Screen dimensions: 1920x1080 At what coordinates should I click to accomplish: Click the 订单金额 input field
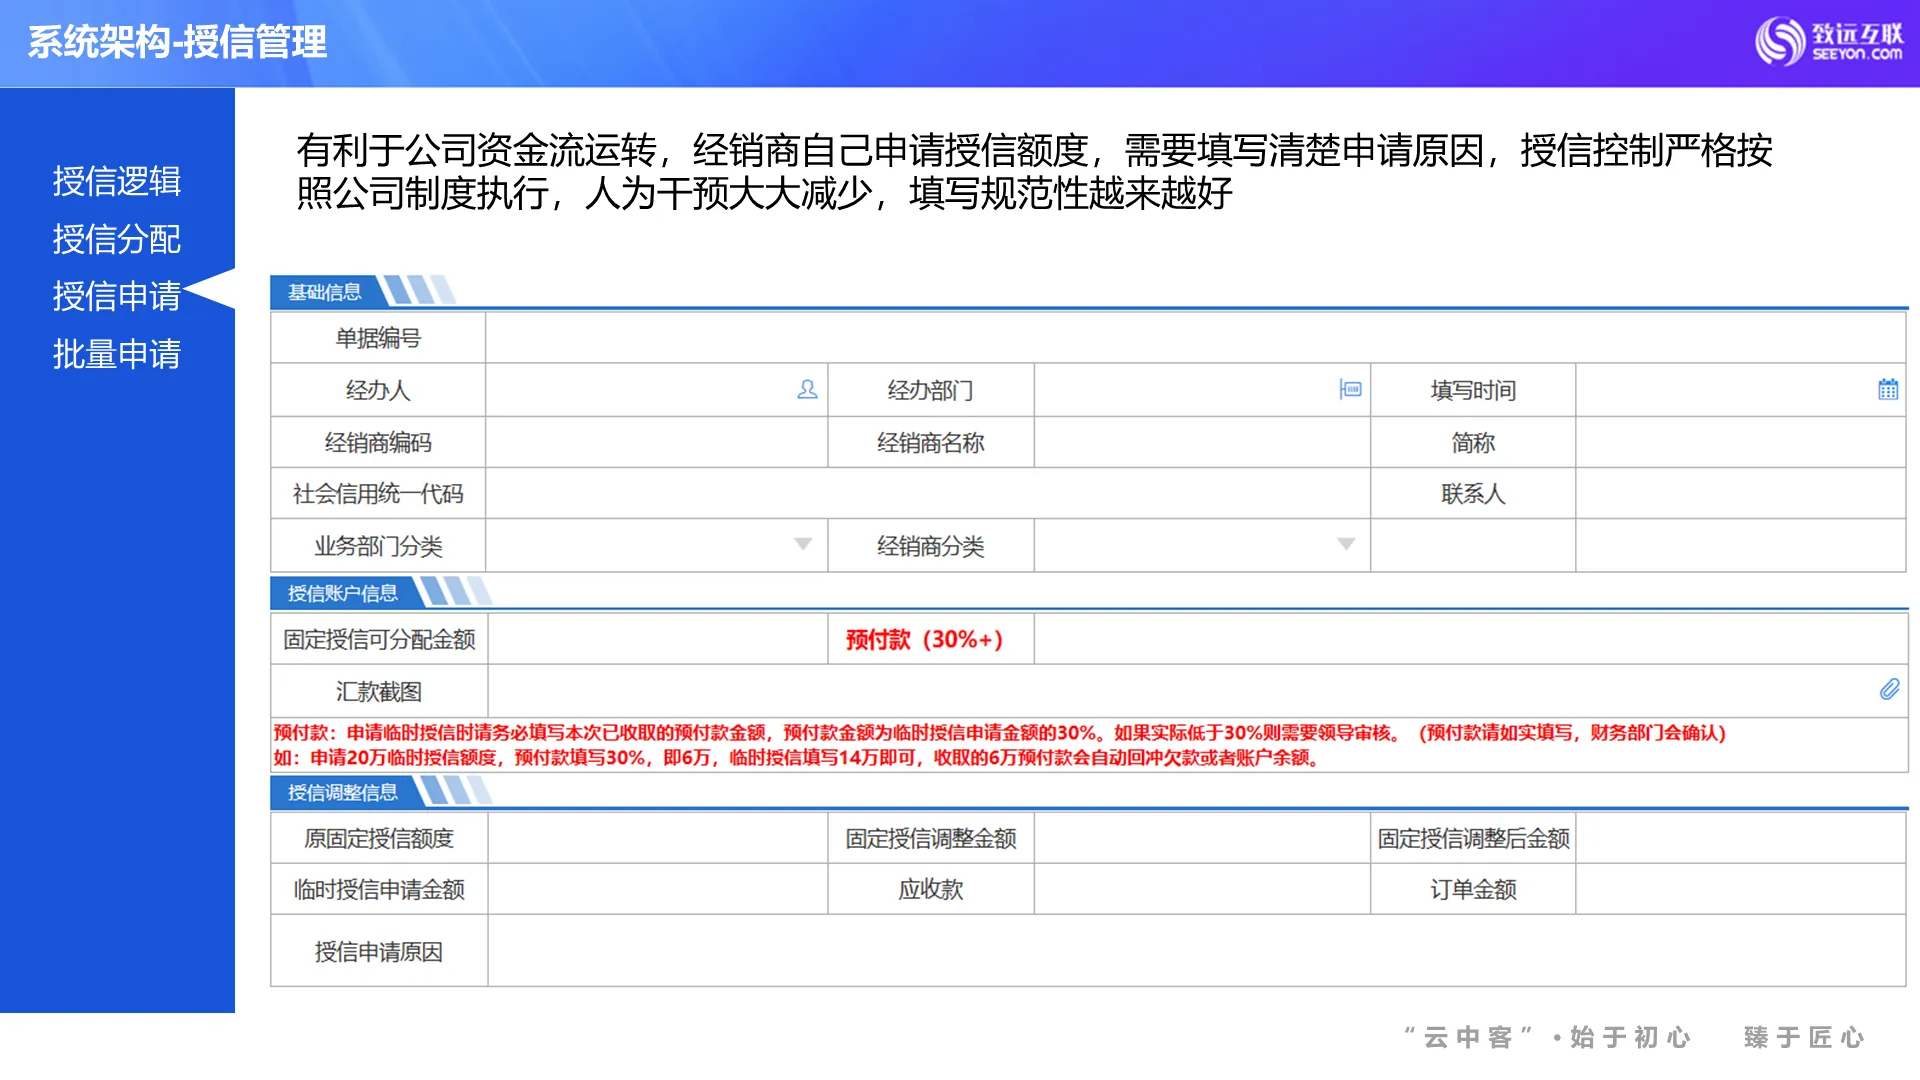(1740, 889)
